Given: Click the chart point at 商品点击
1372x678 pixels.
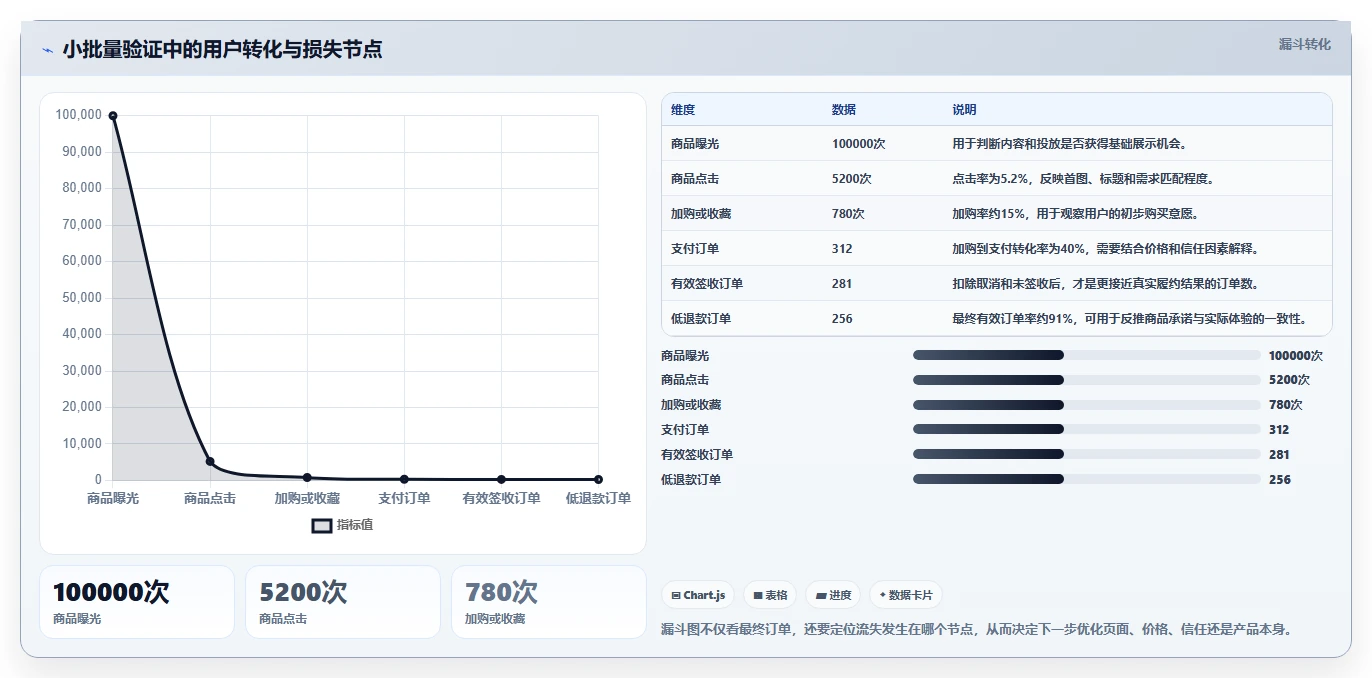Looking at the screenshot, I should (x=210, y=461).
